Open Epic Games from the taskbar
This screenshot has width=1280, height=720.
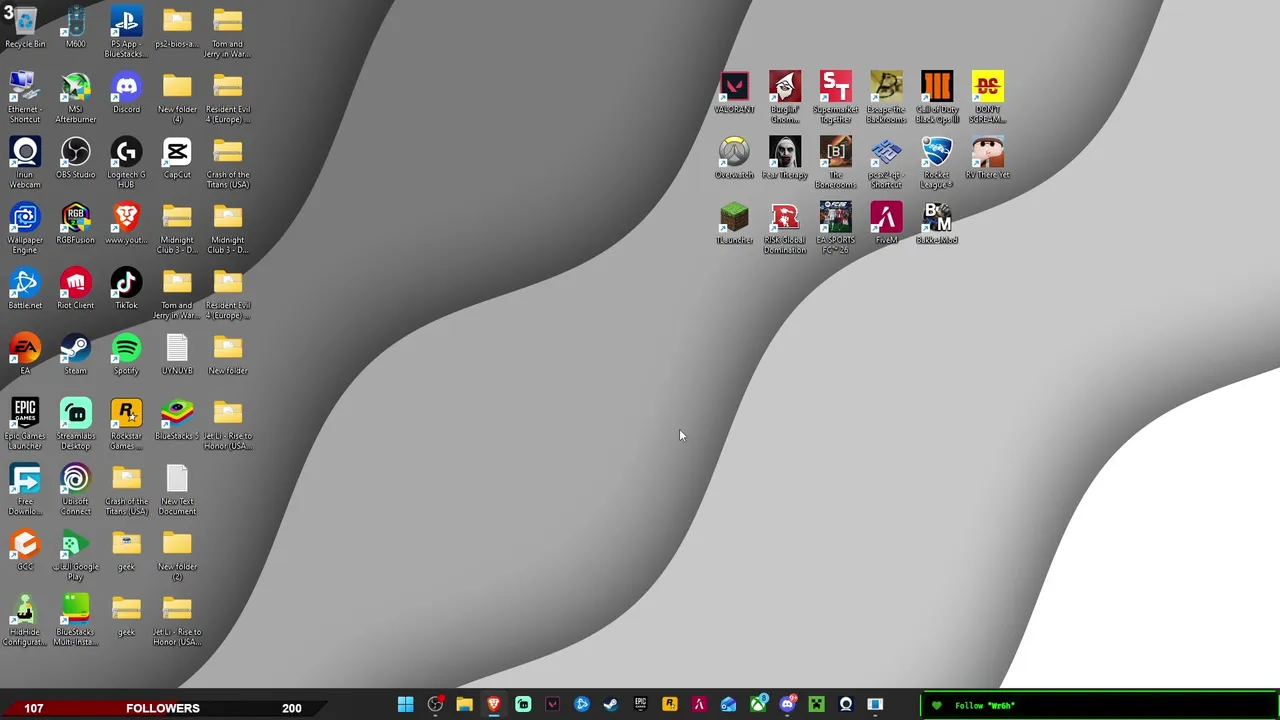pyautogui.click(x=640, y=705)
